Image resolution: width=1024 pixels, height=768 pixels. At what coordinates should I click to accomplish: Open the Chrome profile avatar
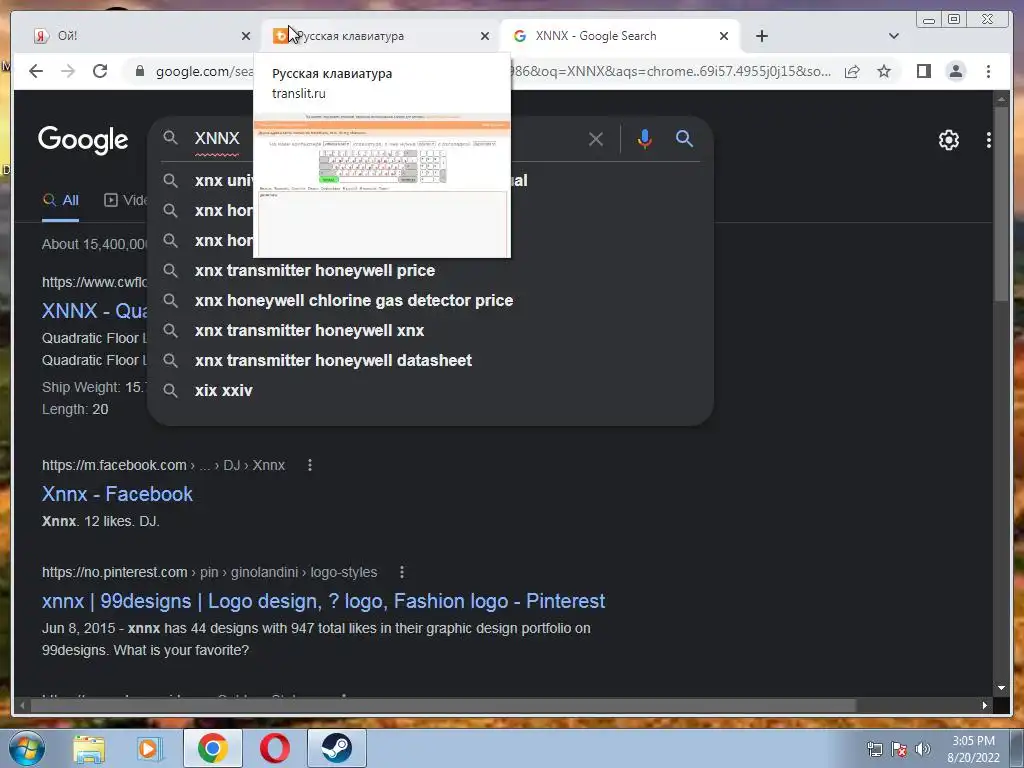point(955,71)
